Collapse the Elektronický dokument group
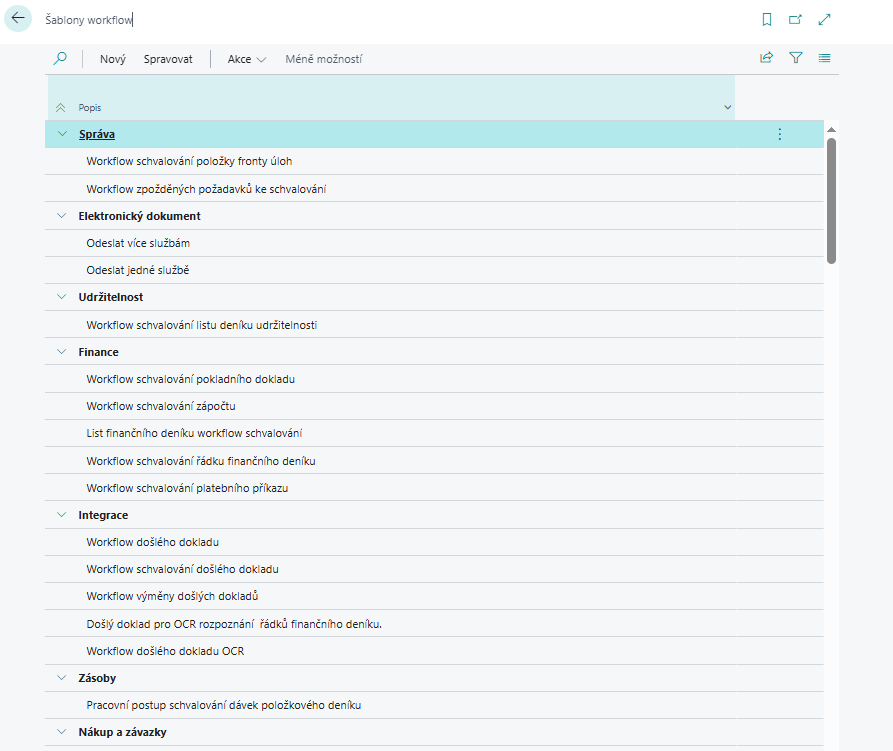 [62, 216]
